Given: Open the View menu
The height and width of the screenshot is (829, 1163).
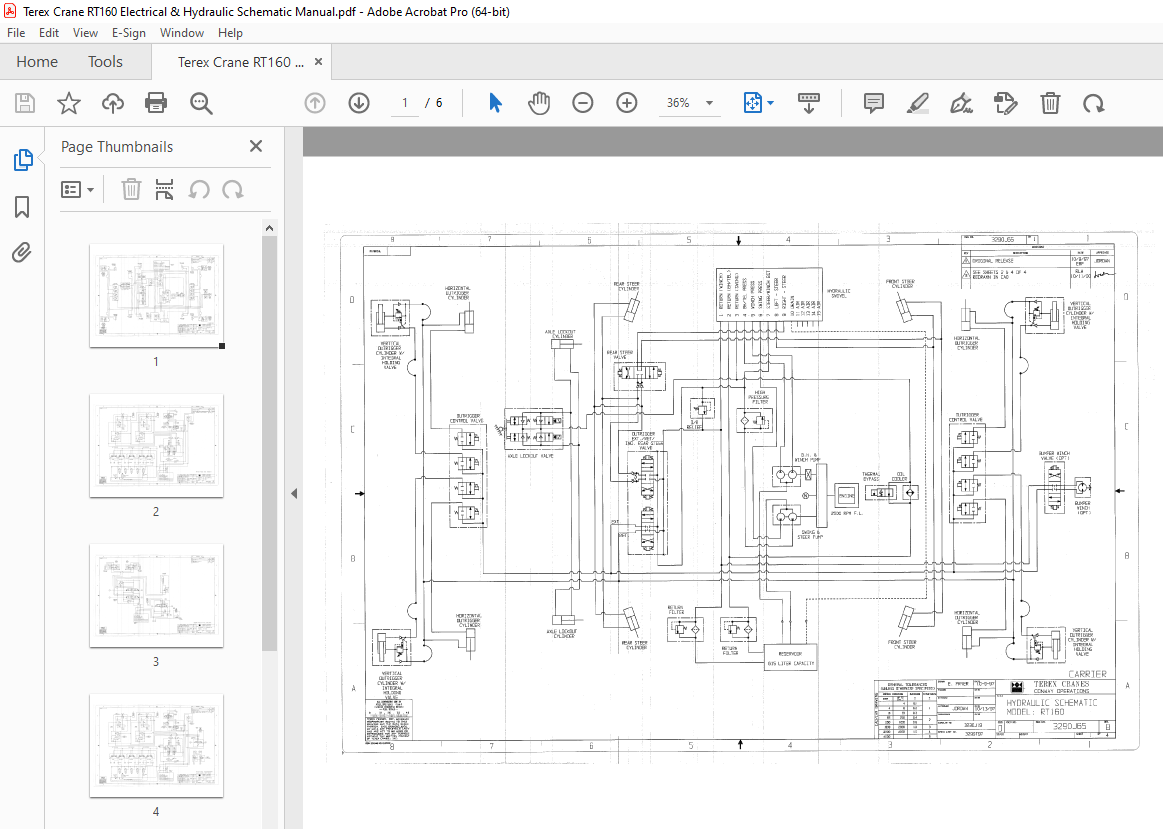Looking at the screenshot, I should click(85, 33).
